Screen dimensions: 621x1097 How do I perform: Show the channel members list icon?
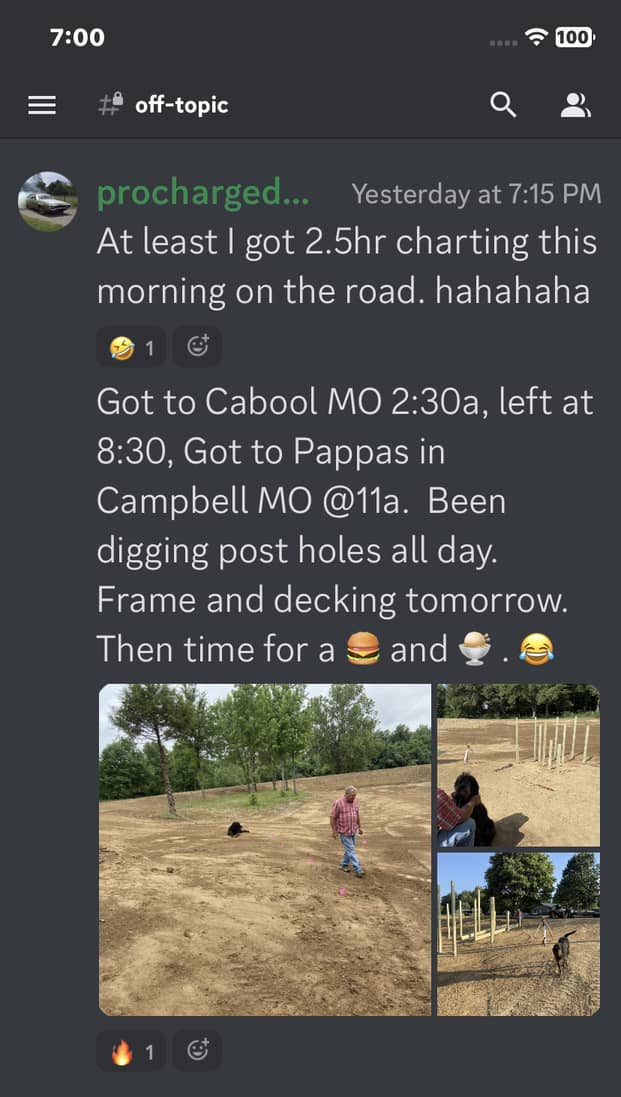576,105
